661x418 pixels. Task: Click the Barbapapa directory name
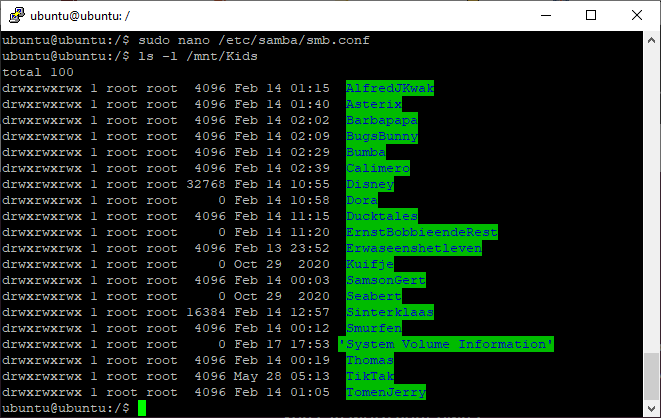pos(382,120)
